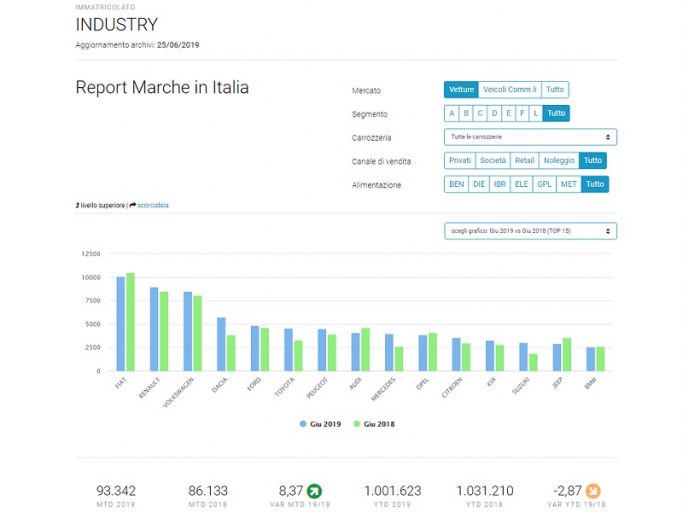683x512 pixels.
Task: Choose segment B
Action: pyautogui.click(x=466, y=113)
